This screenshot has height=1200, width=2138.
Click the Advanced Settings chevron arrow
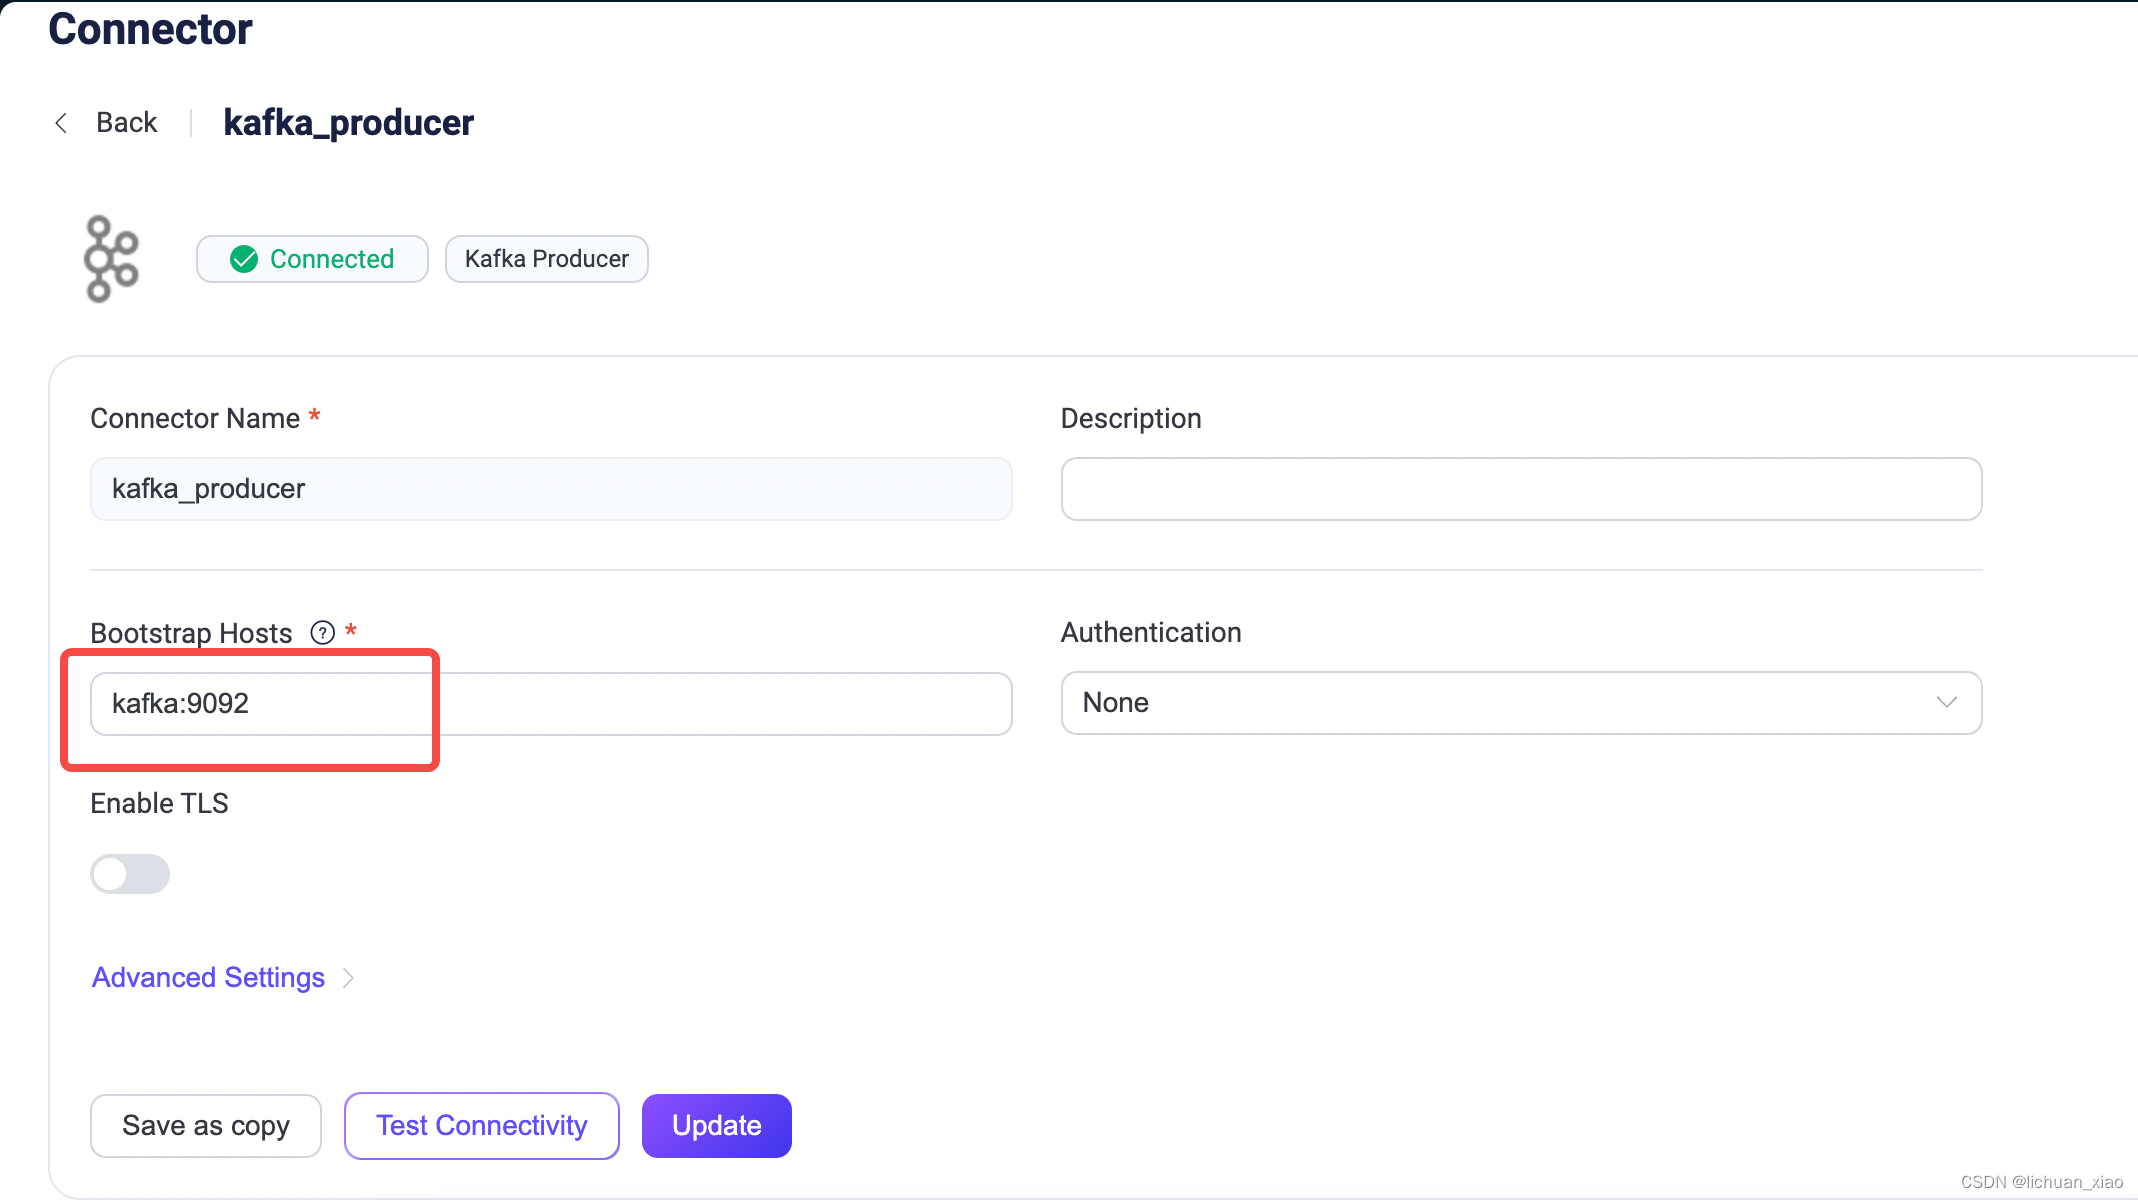pos(348,978)
